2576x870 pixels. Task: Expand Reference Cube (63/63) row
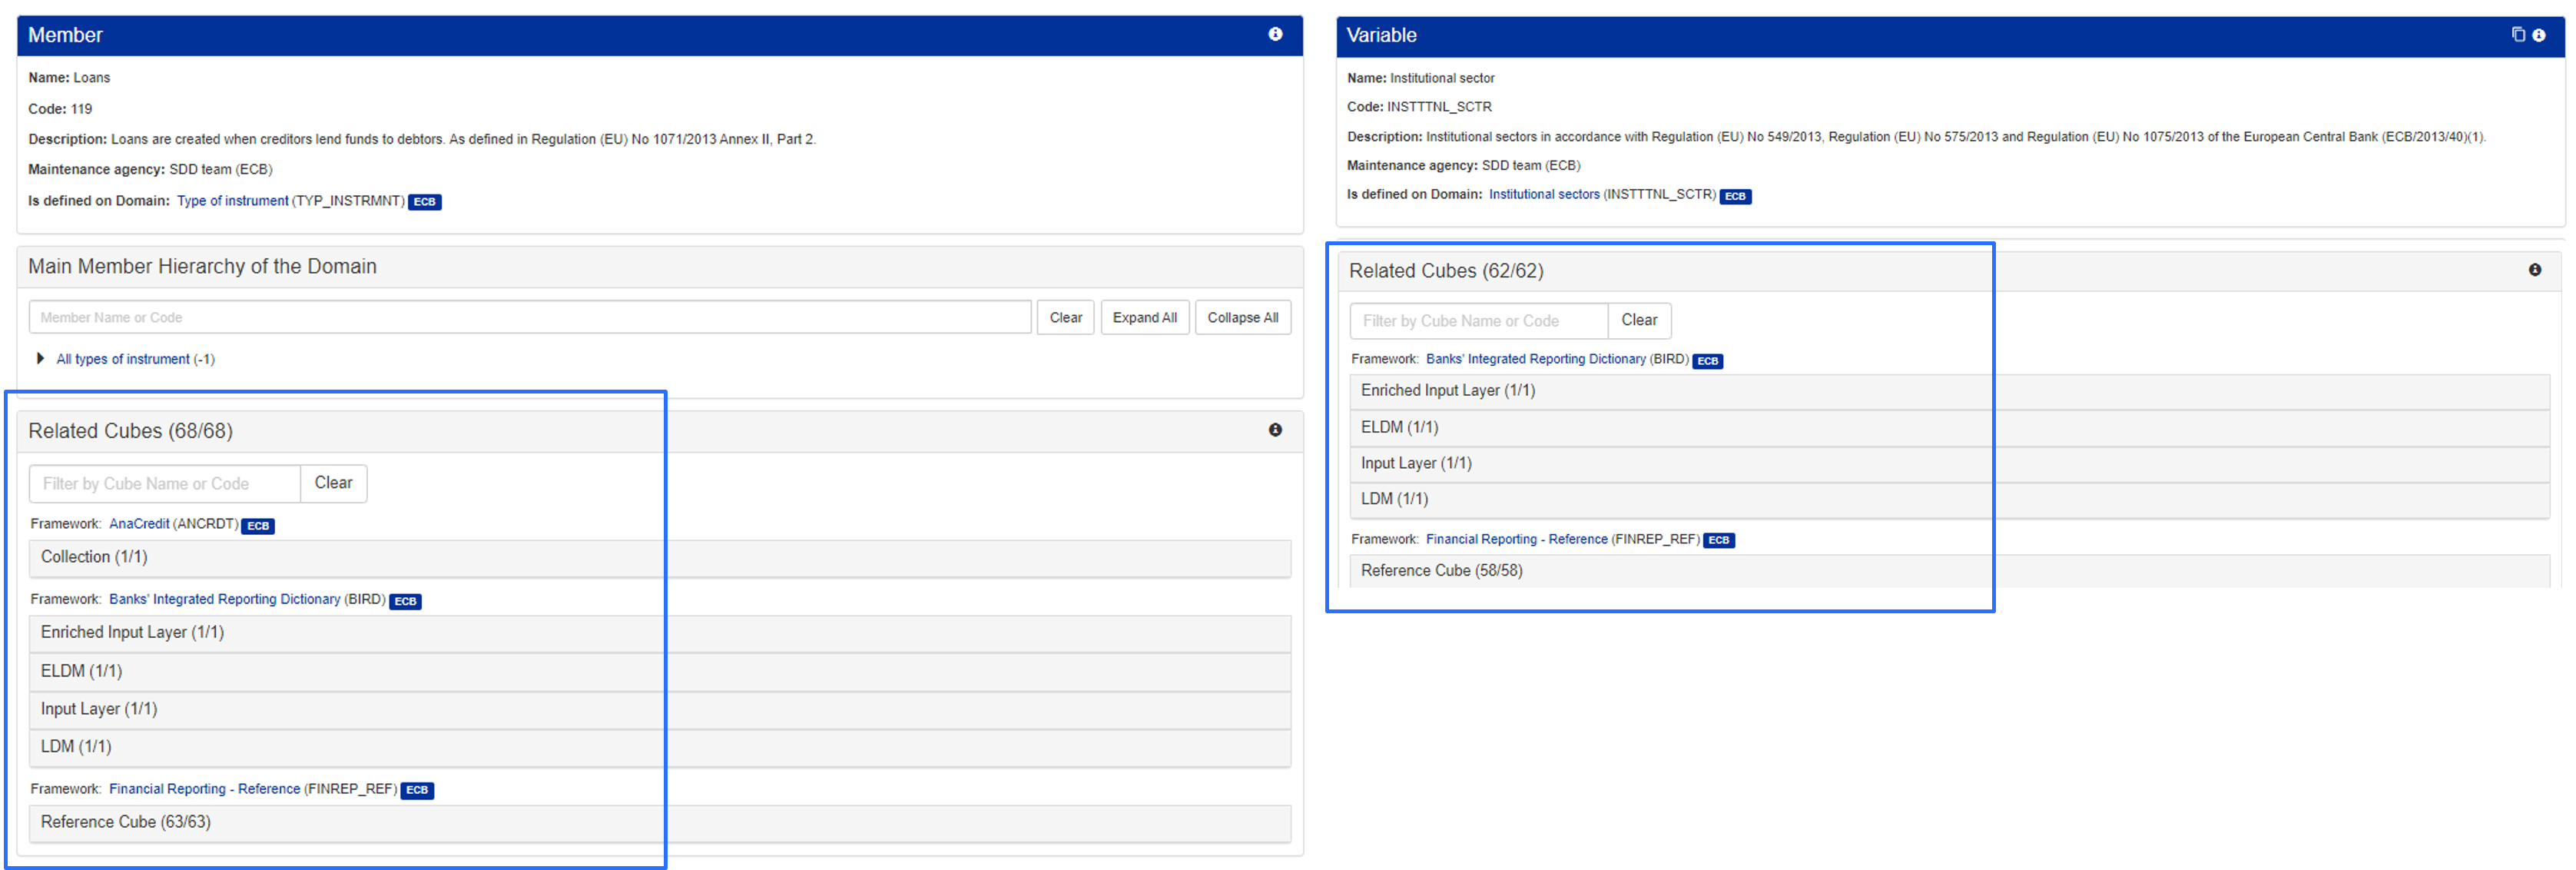click(x=126, y=822)
